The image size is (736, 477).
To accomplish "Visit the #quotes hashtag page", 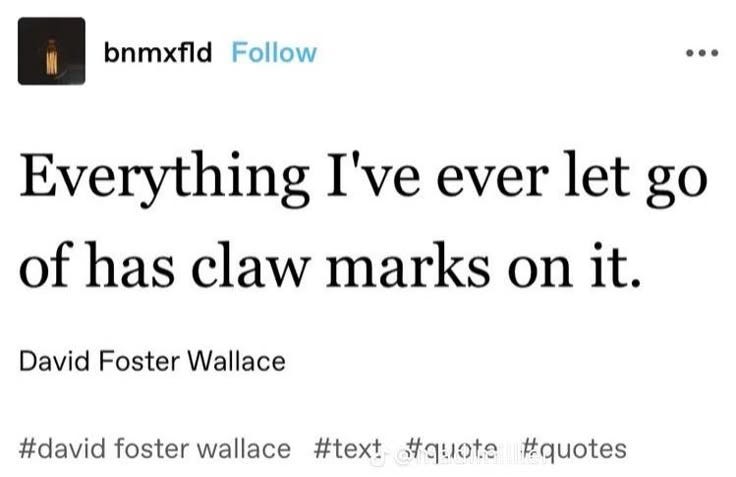I will pos(575,448).
